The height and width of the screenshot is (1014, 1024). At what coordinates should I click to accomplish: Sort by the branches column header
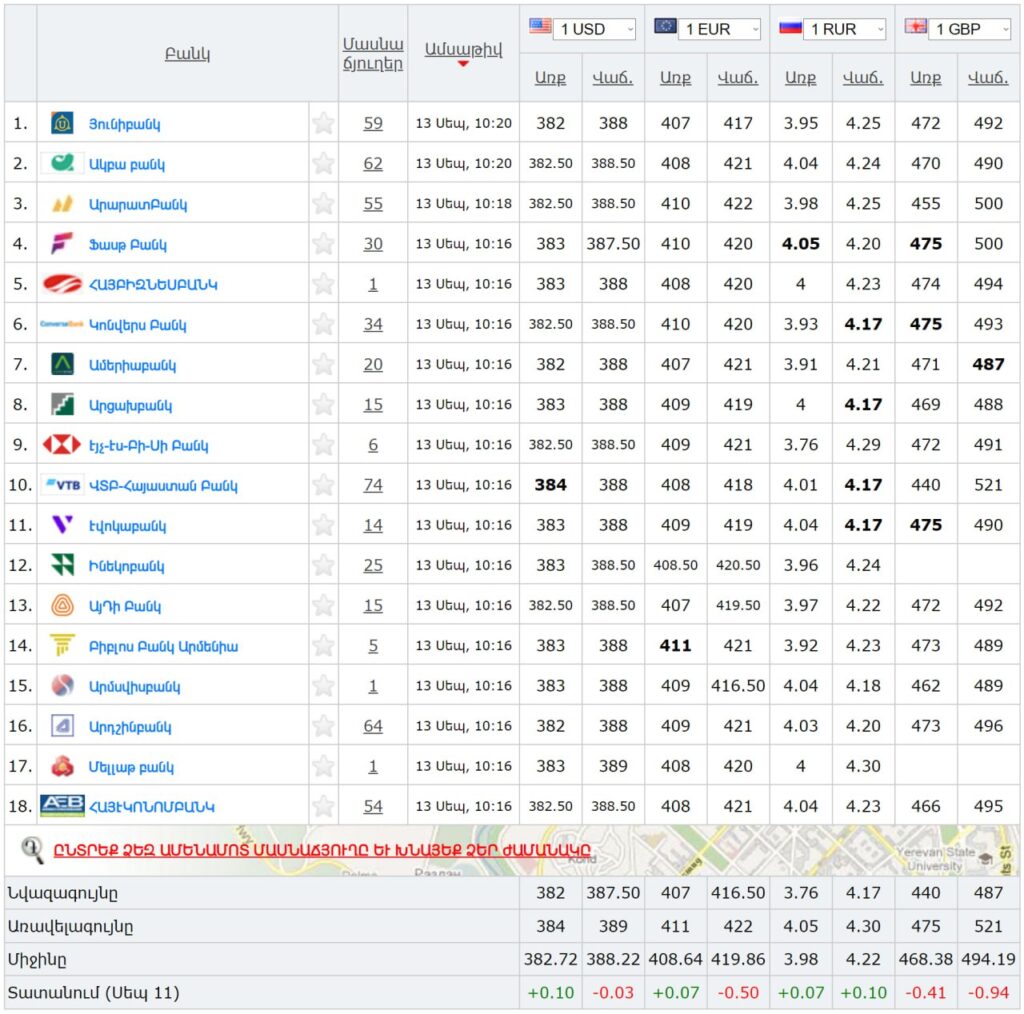tap(373, 53)
